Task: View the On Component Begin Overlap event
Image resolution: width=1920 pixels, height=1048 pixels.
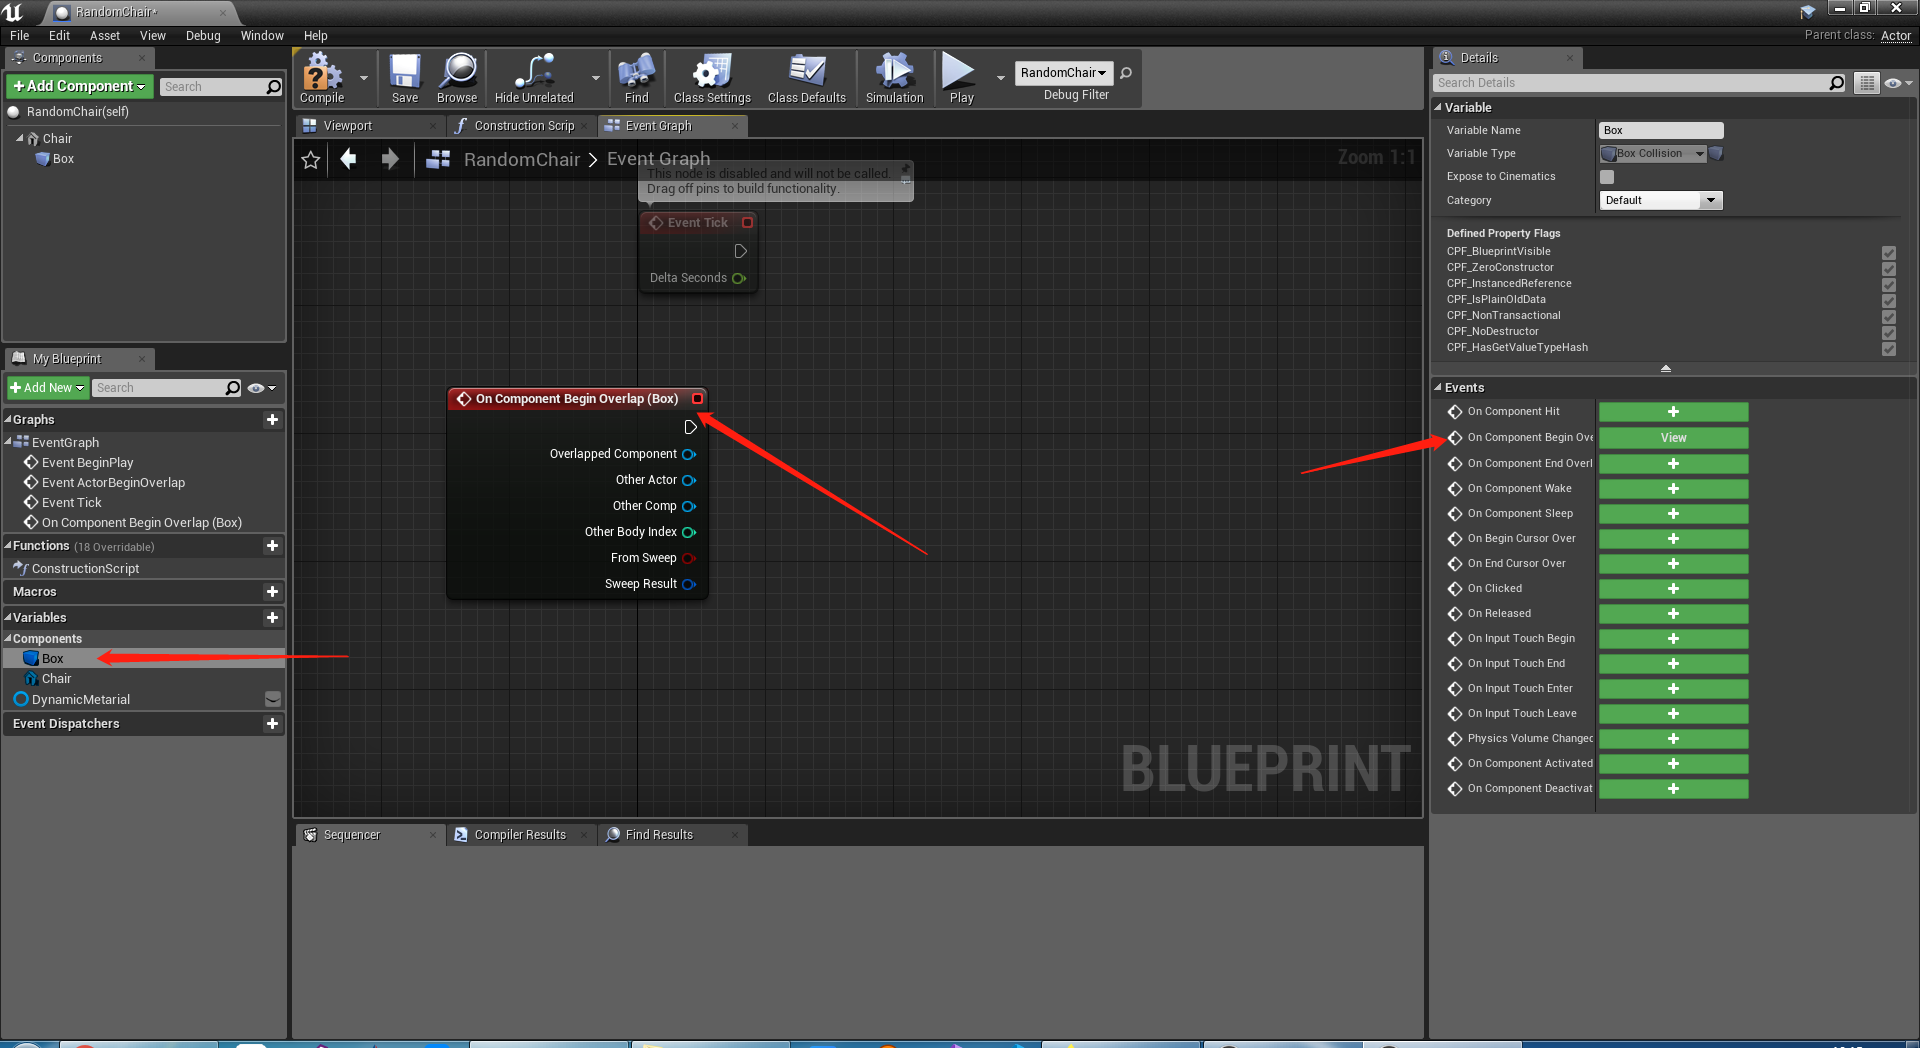Action: click(1673, 437)
